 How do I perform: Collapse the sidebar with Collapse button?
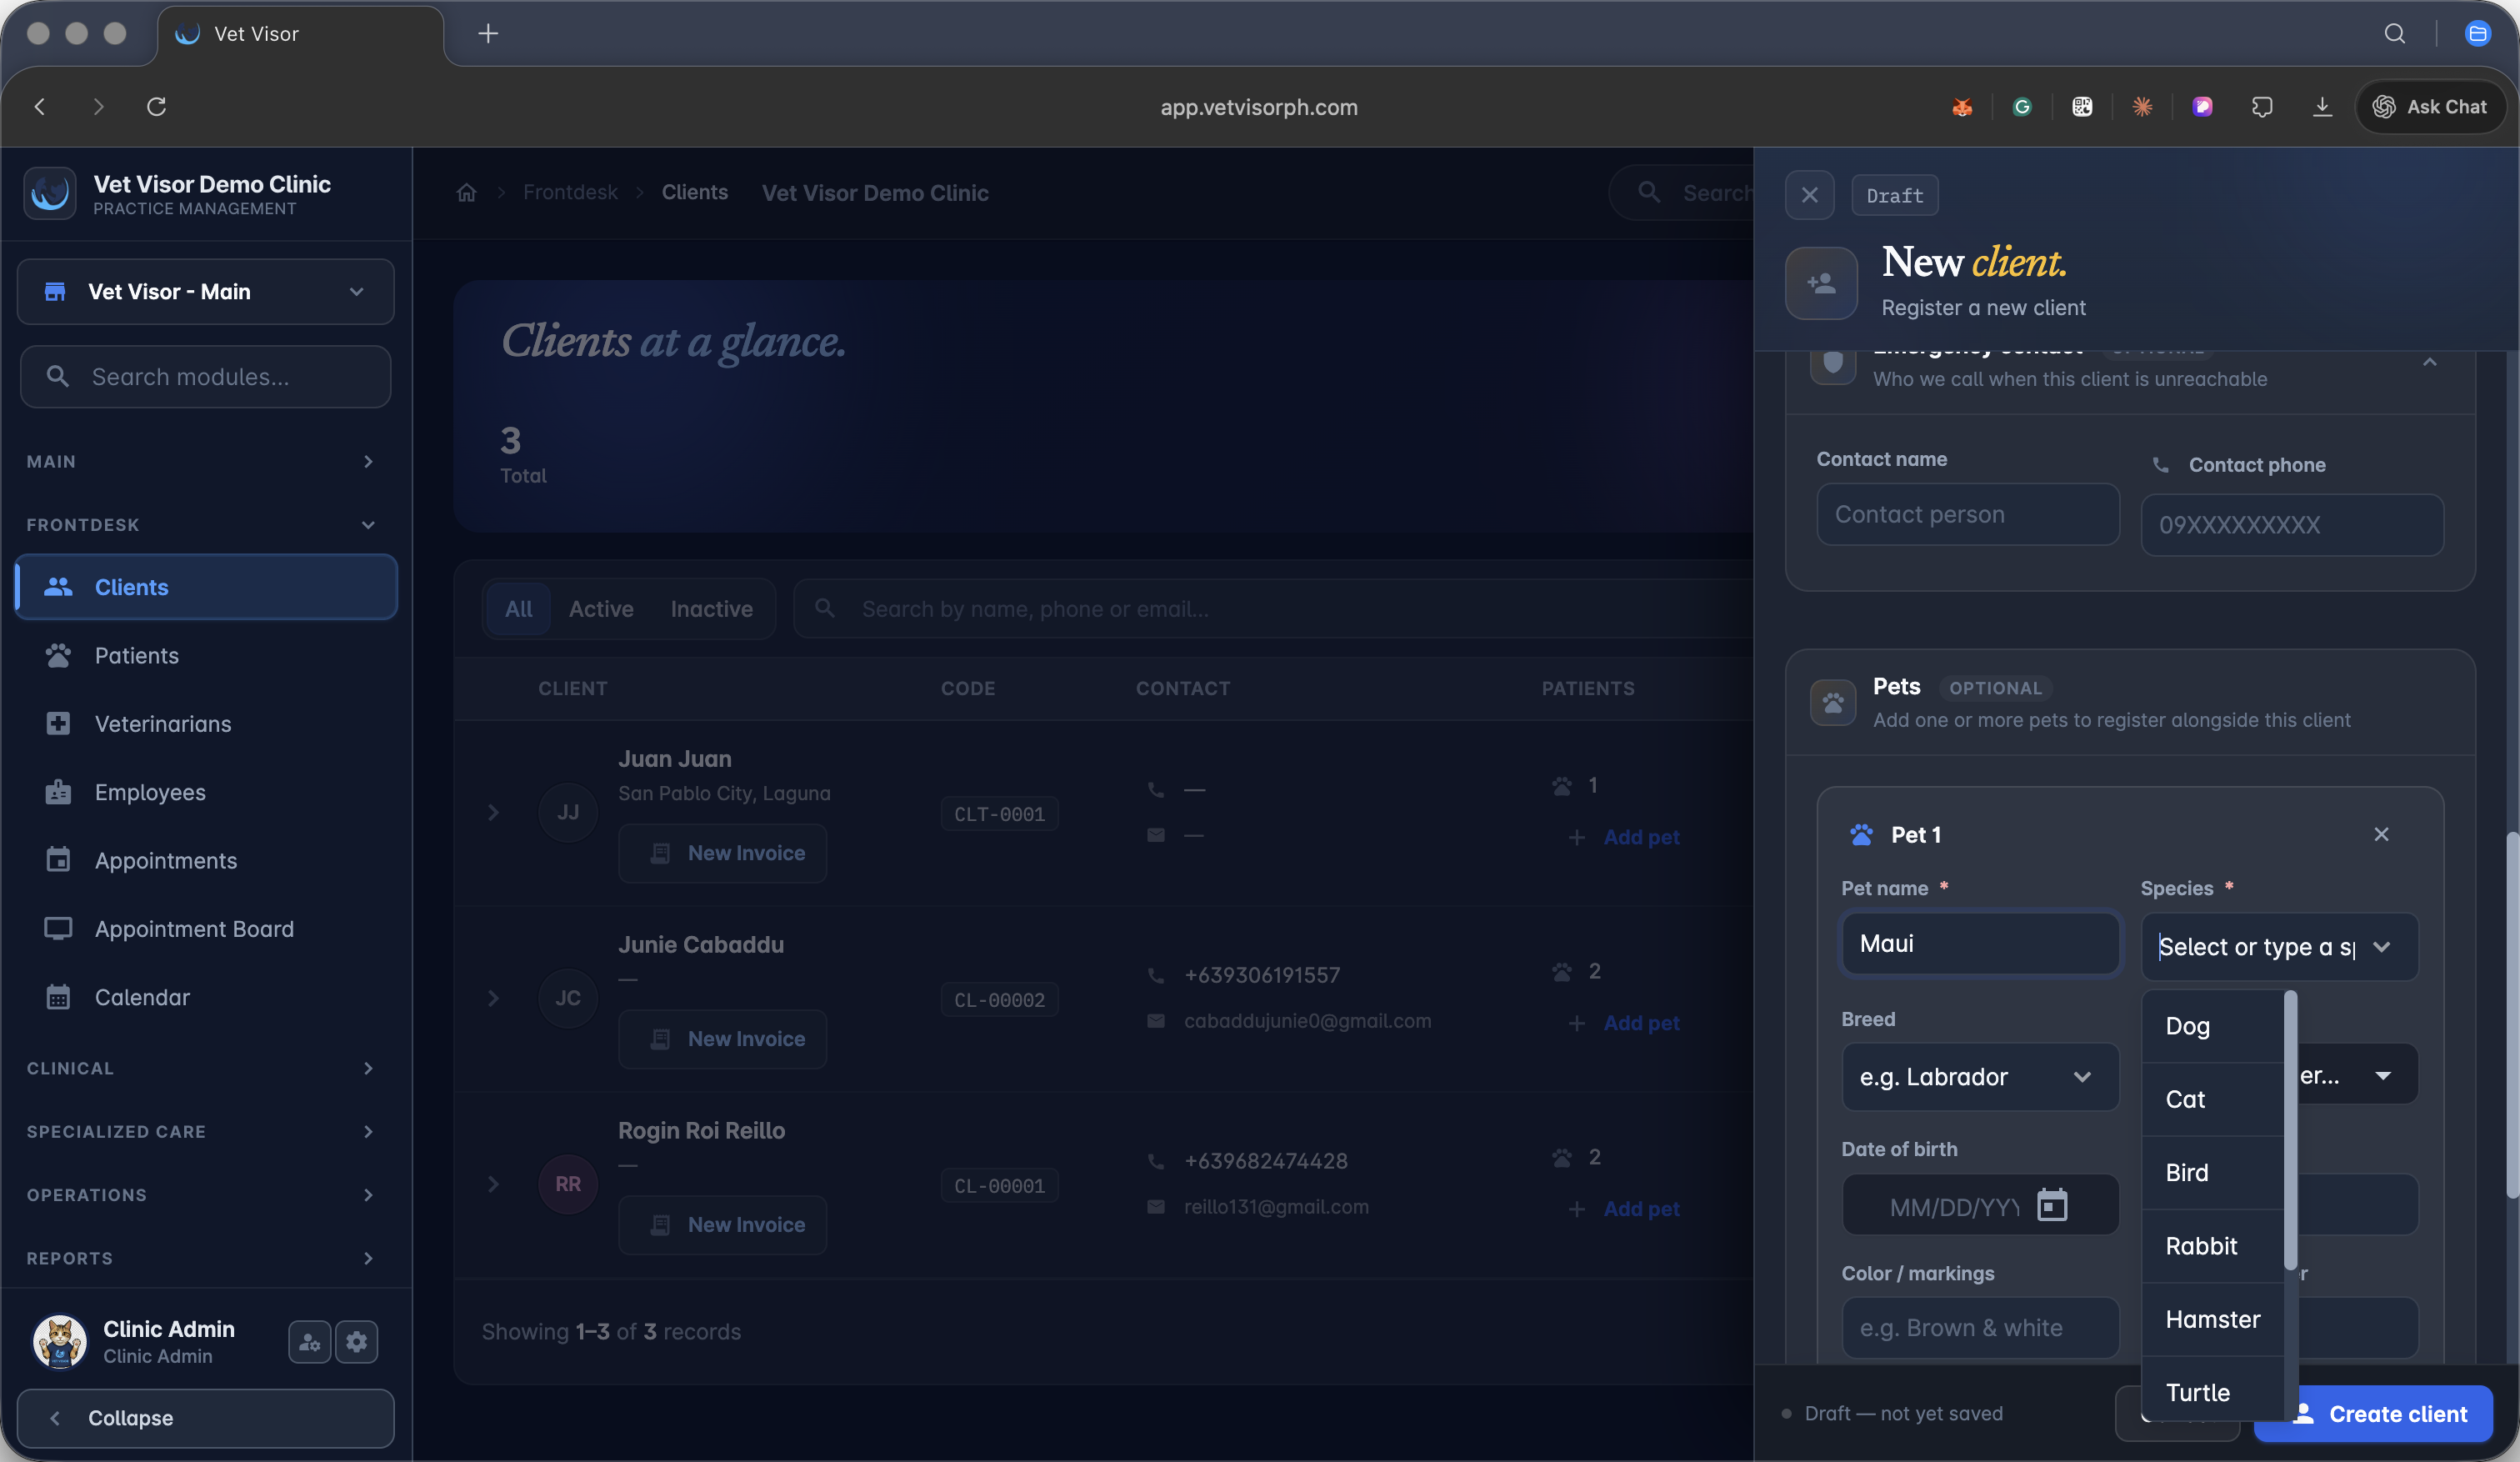pyautogui.click(x=206, y=1418)
